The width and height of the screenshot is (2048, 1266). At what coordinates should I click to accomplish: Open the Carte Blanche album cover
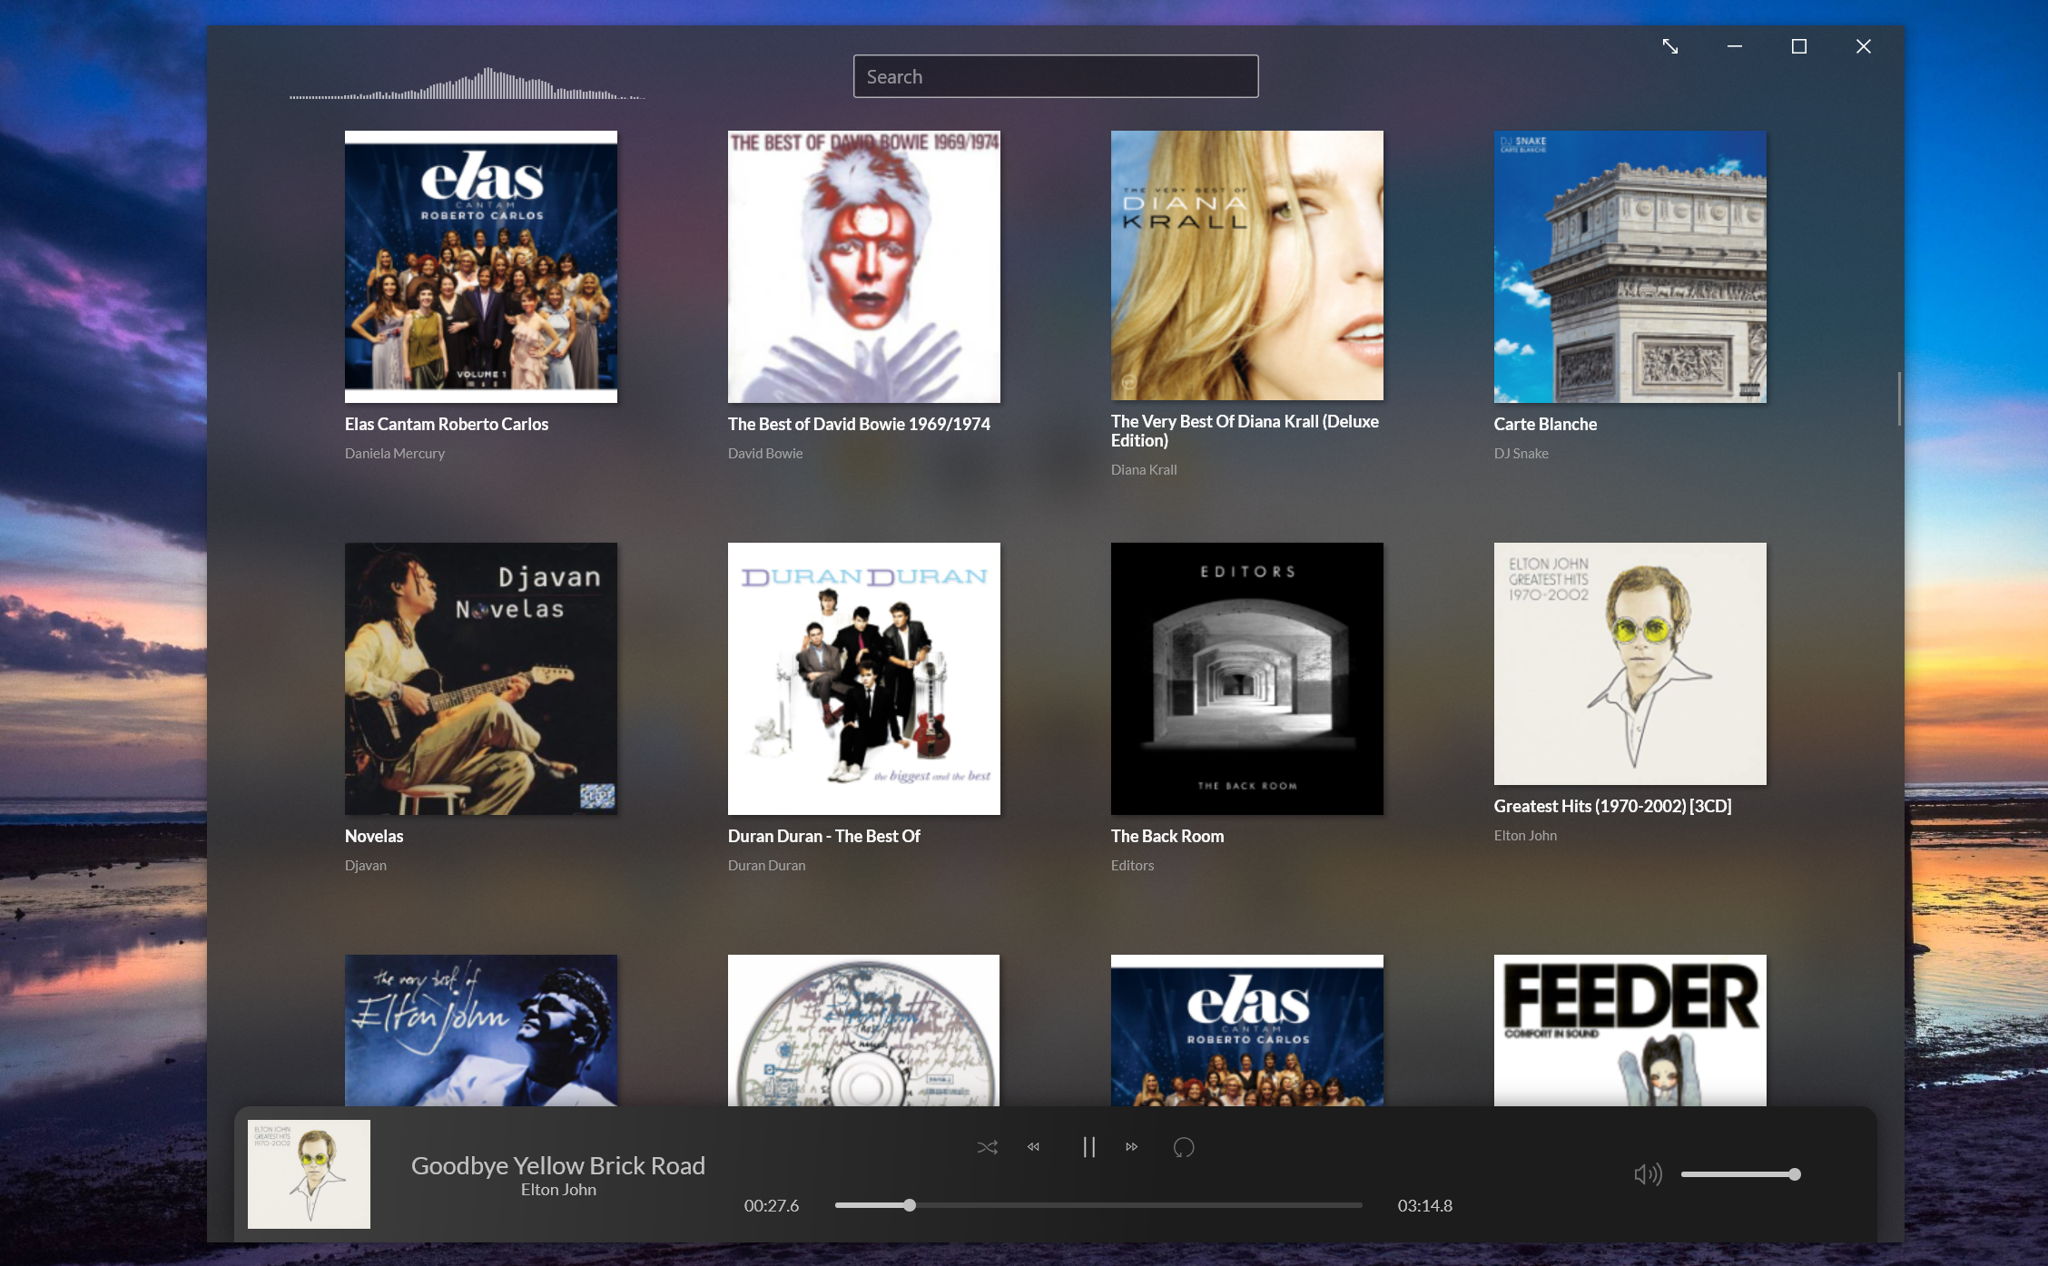1630,267
